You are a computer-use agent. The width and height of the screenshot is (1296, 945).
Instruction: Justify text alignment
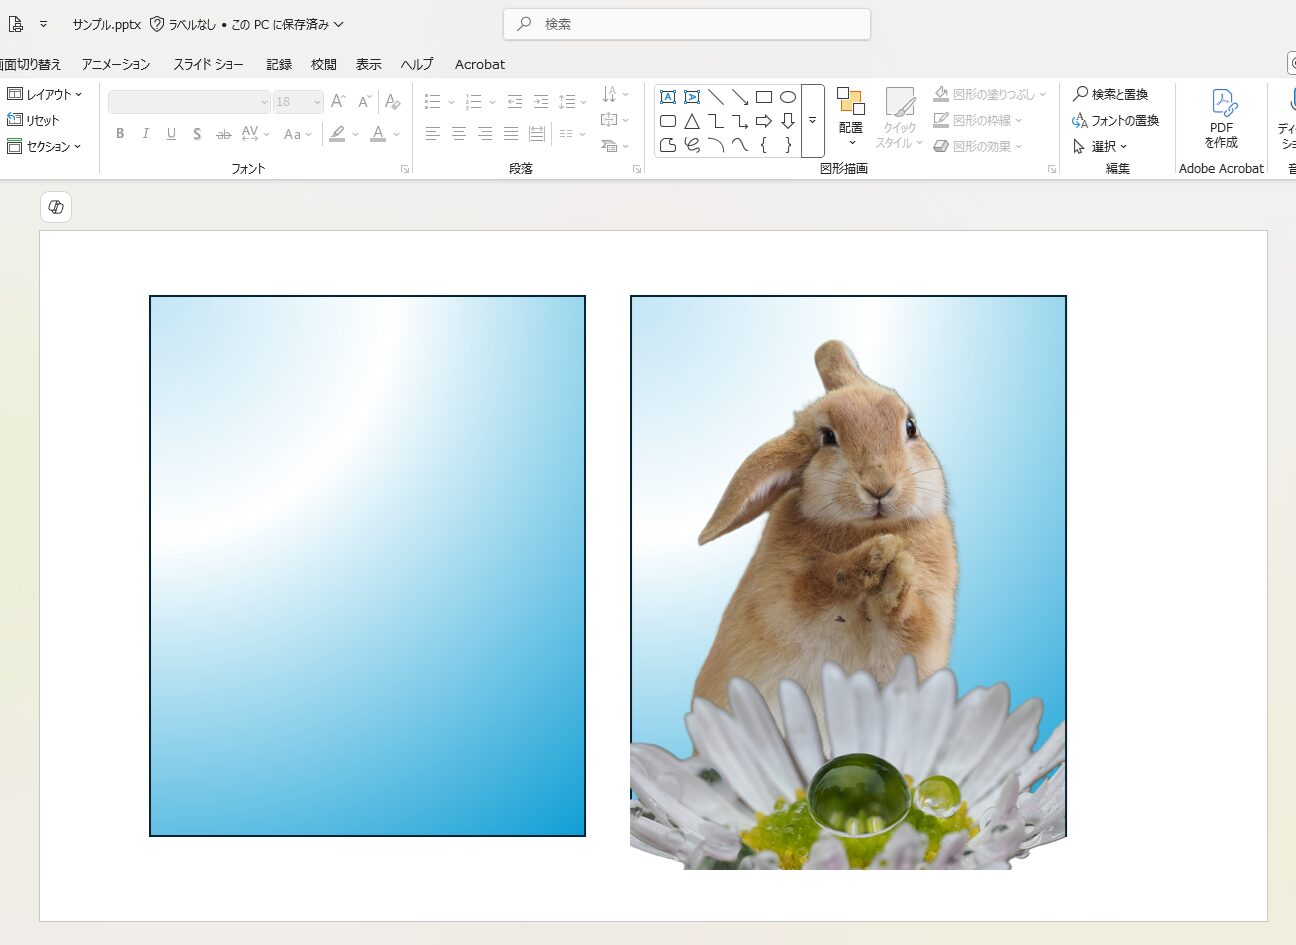coord(511,134)
